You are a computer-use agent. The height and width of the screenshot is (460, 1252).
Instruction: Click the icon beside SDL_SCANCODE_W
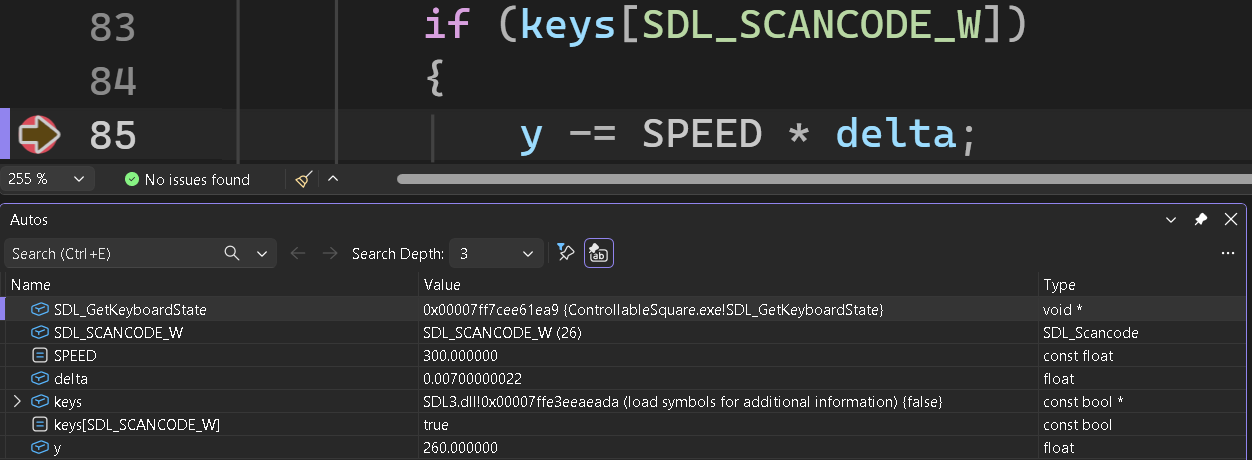40,333
